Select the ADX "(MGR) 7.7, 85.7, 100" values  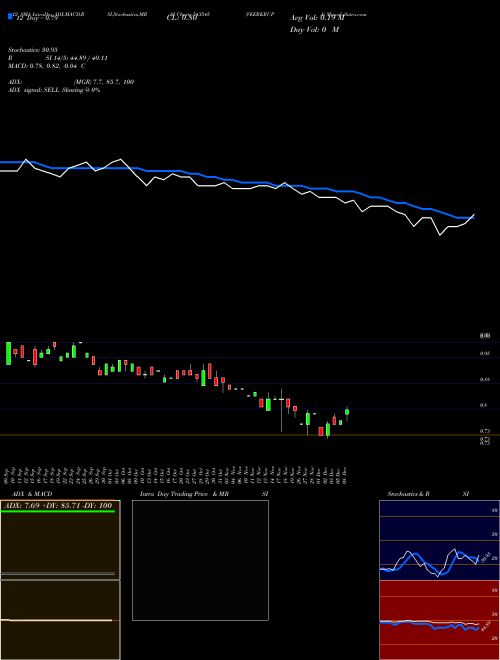(x=104, y=82)
